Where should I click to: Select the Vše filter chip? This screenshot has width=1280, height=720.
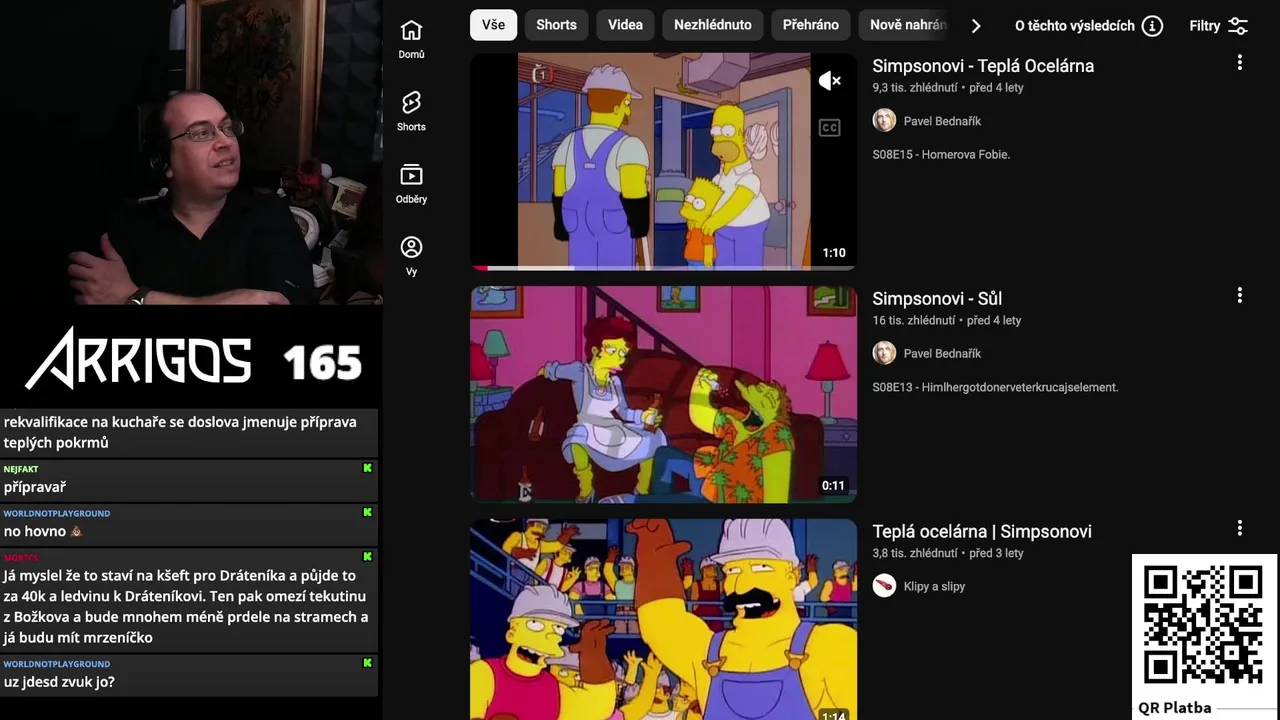(x=493, y=25)
